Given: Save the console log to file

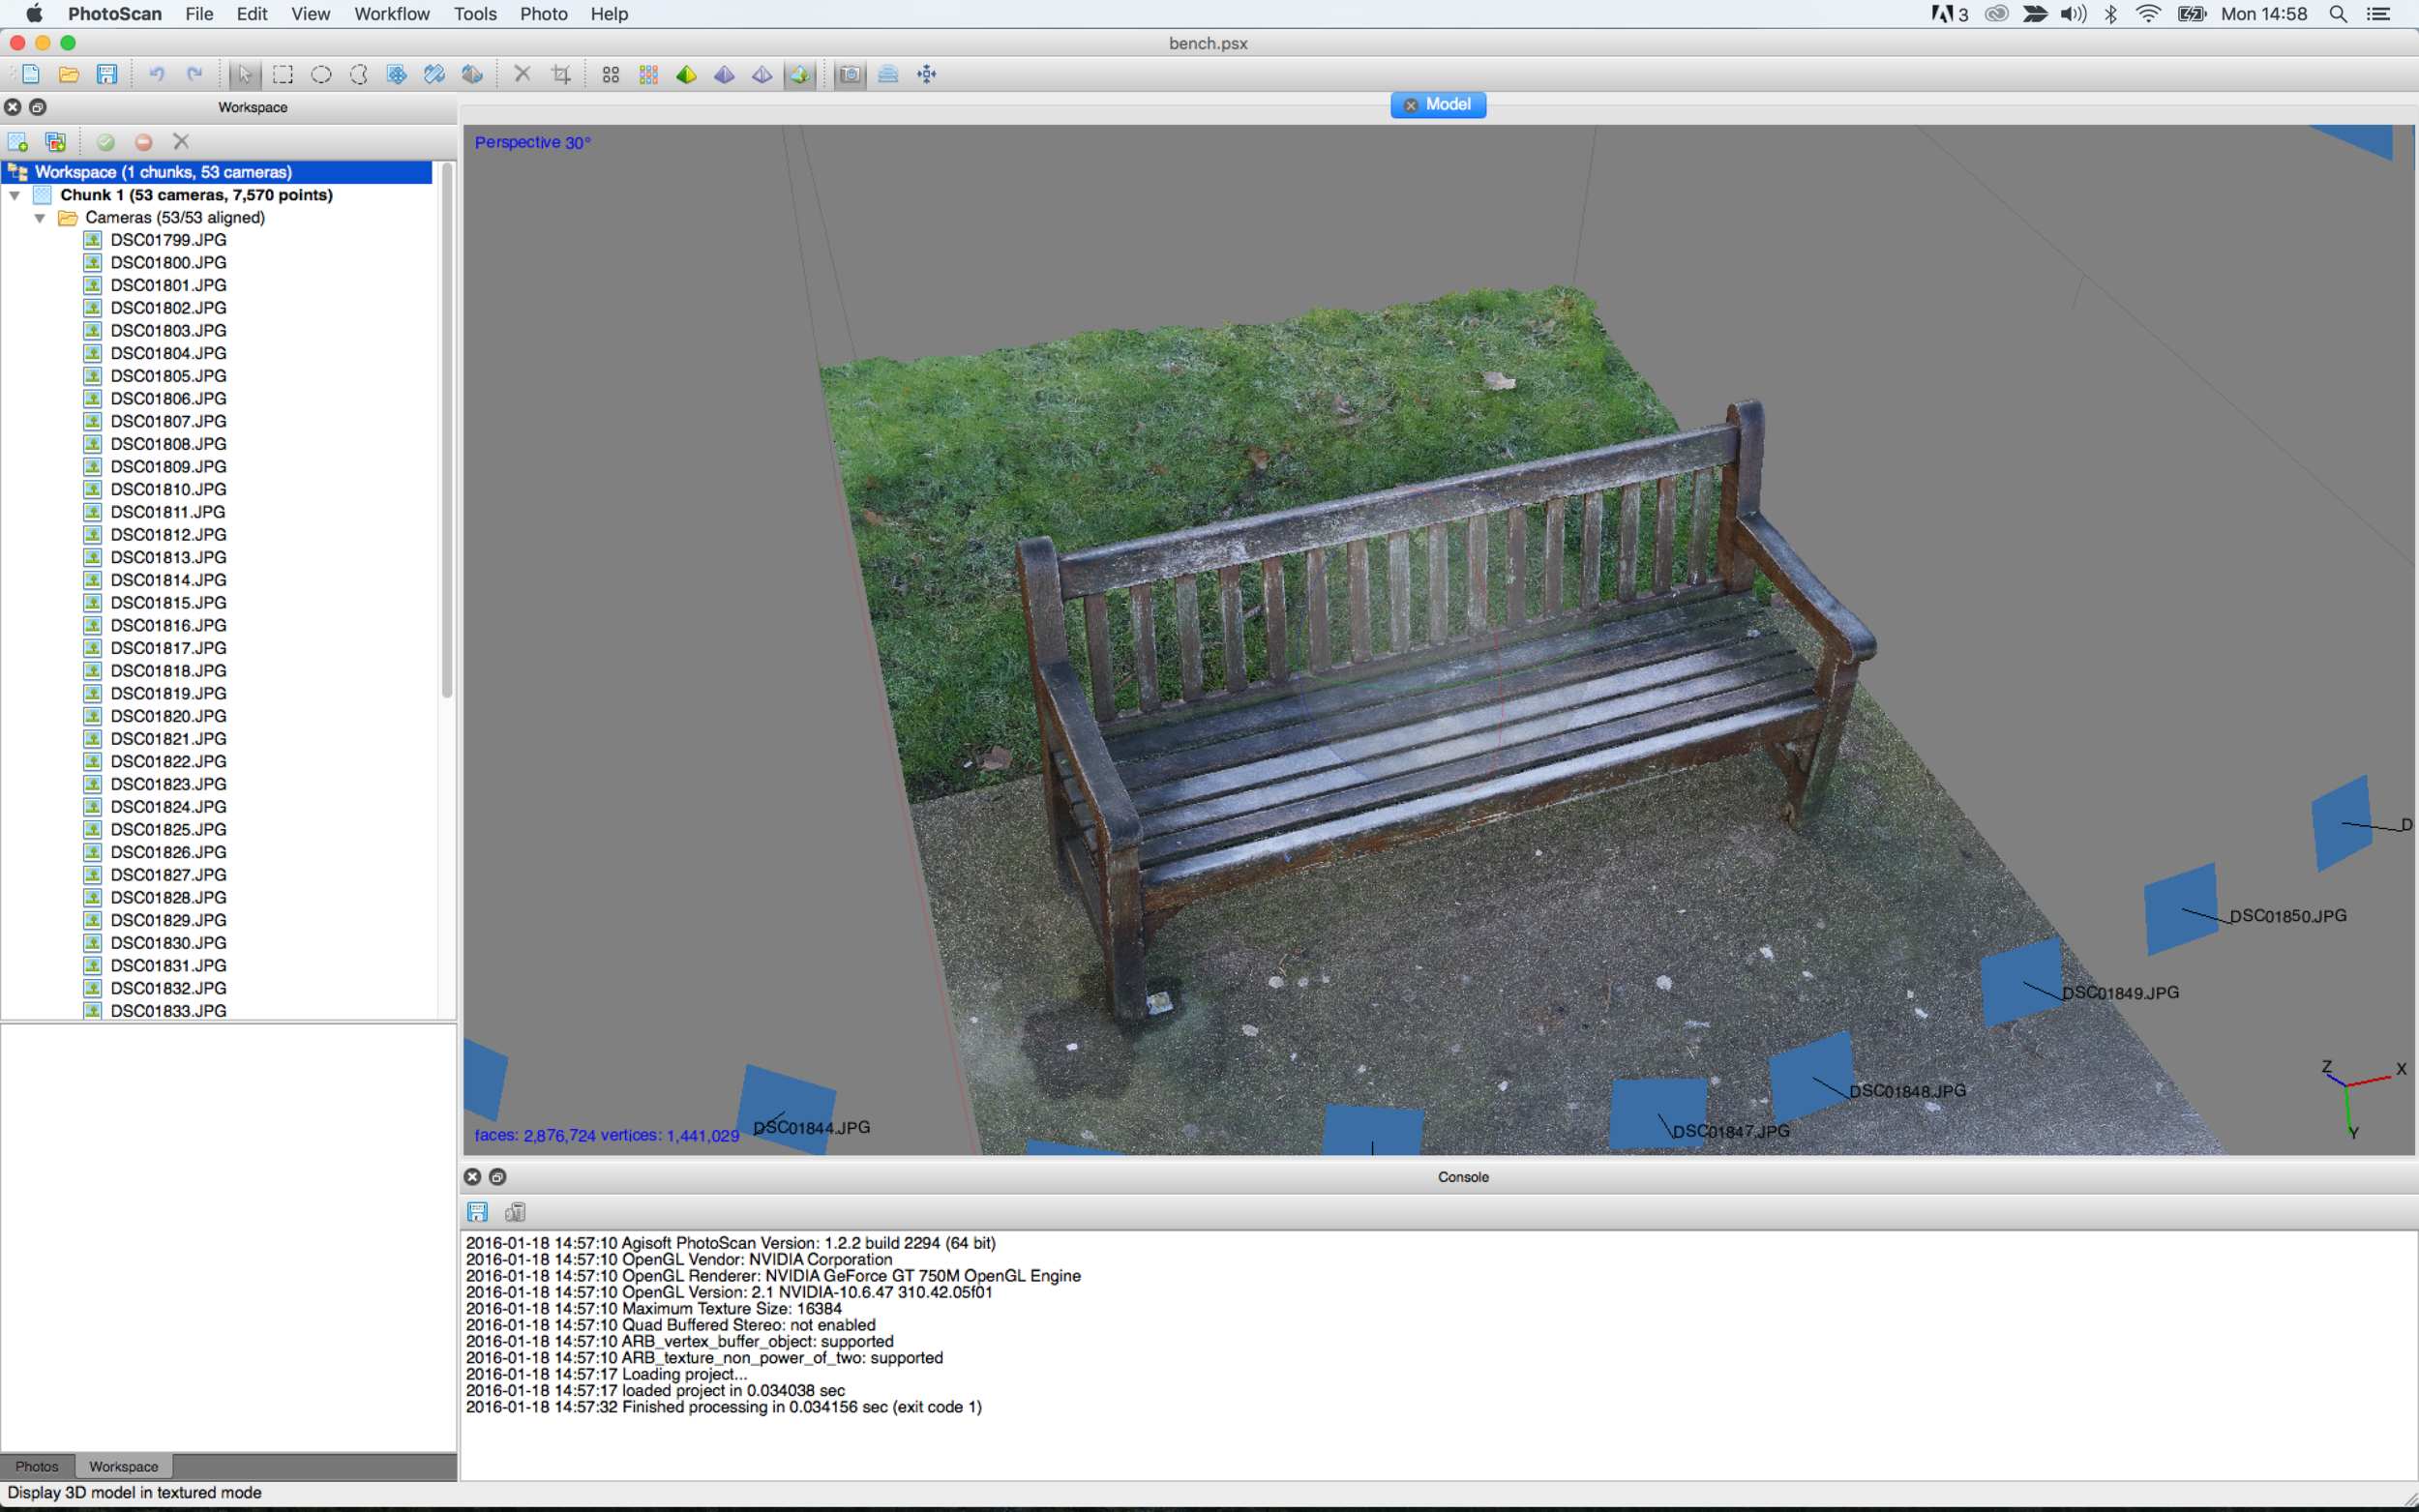Looking at the screenshot, I should (478, 1212).
